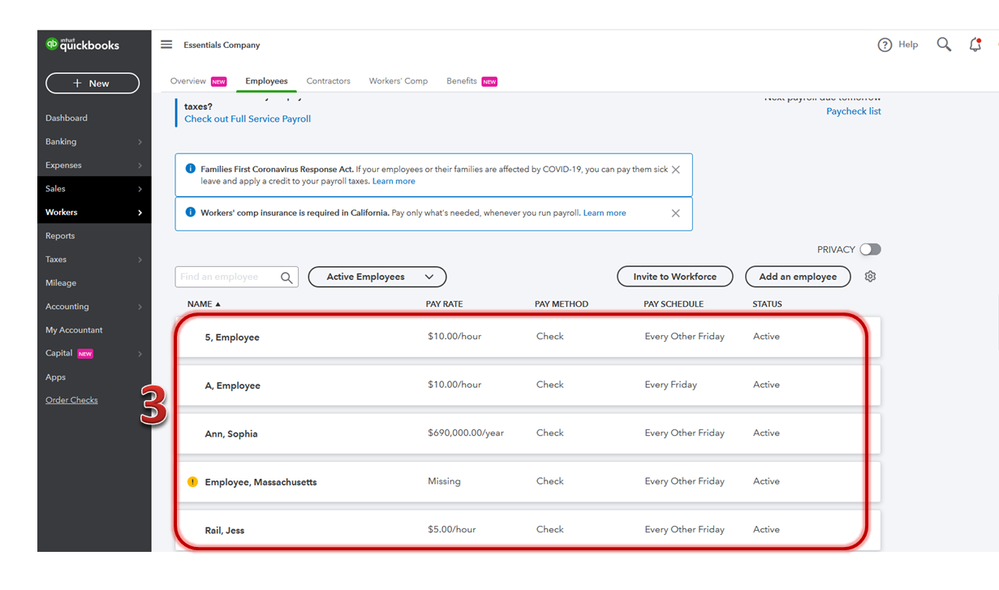Click Learn more in Workers' comp notice

(x=605, y=213)
